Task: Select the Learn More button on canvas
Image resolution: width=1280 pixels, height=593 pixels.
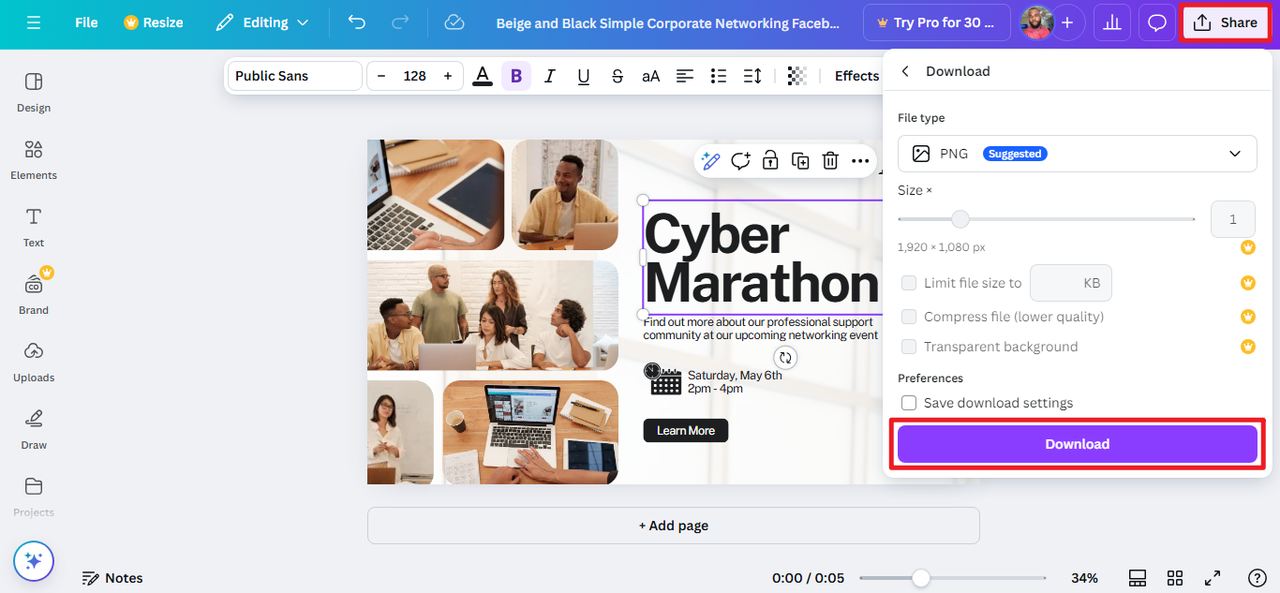Action: [686, 431]
